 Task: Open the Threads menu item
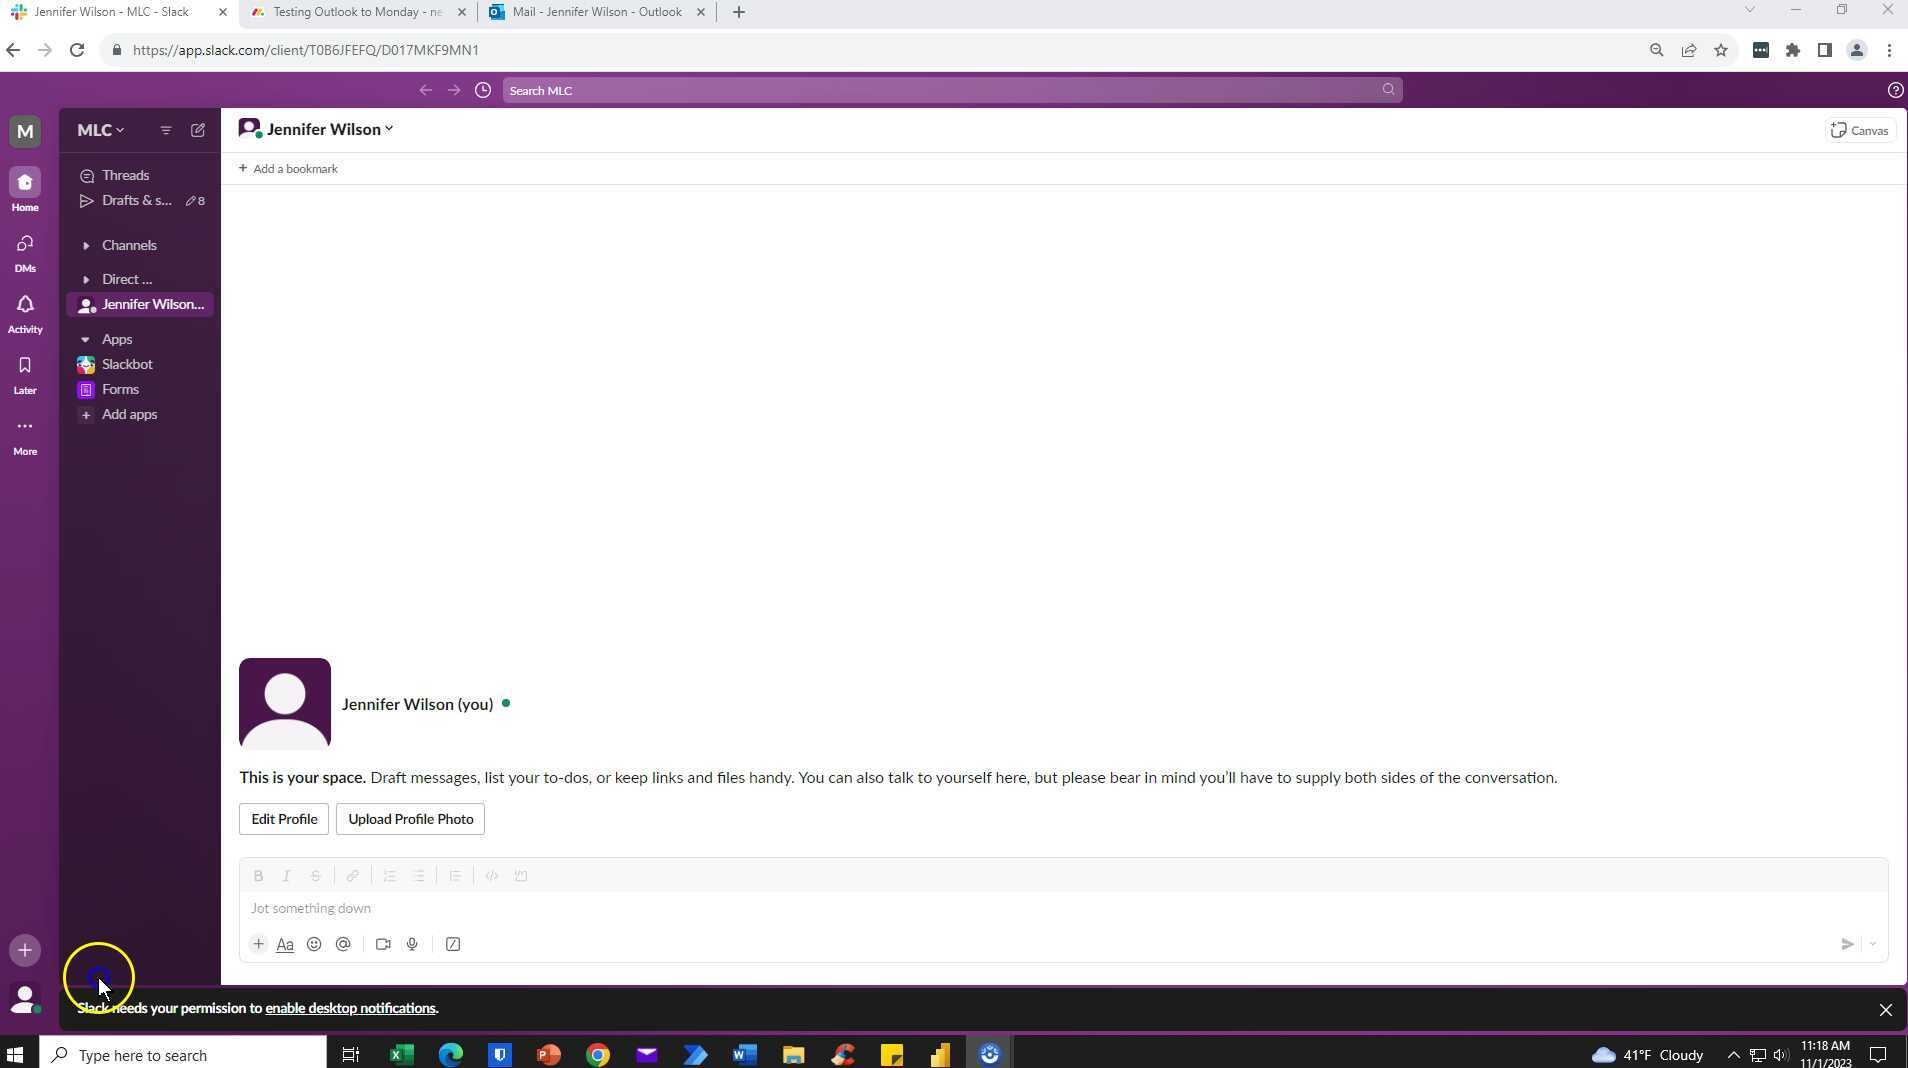click(x=126, y=175)
